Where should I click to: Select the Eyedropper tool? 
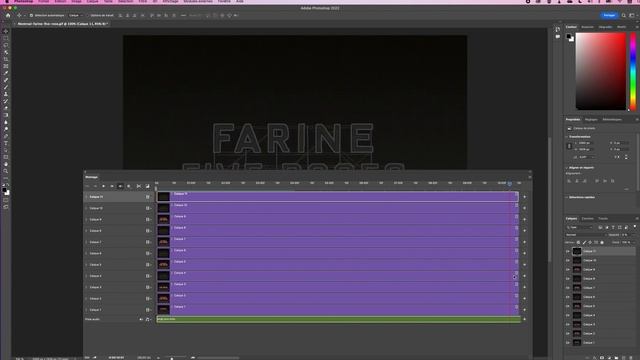(6, 73)
